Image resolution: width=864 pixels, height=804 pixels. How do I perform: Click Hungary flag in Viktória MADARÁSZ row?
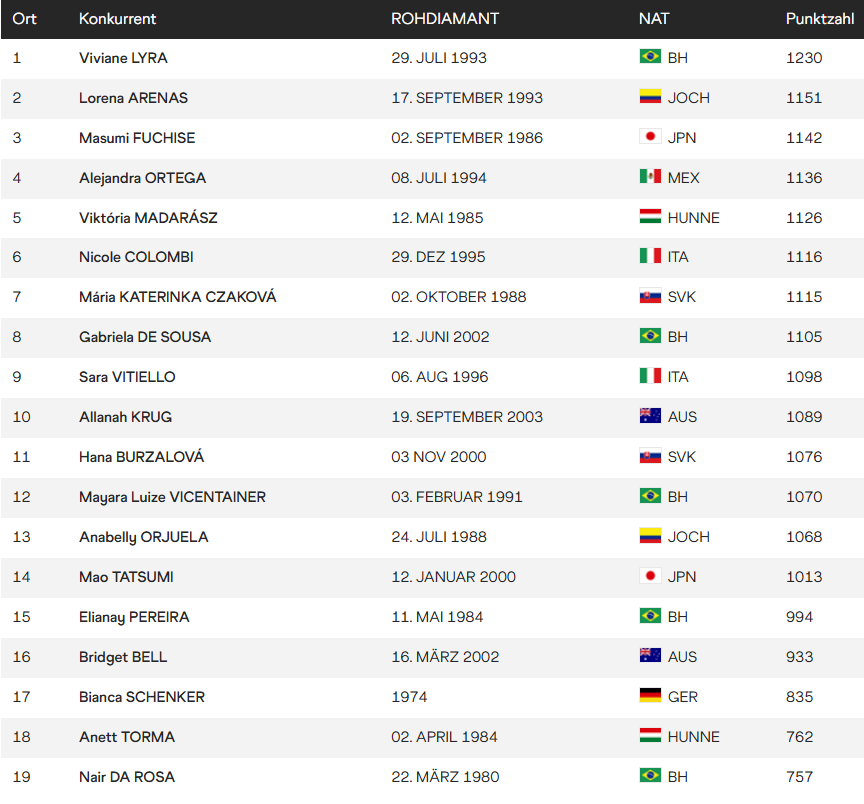click(650, 216)
